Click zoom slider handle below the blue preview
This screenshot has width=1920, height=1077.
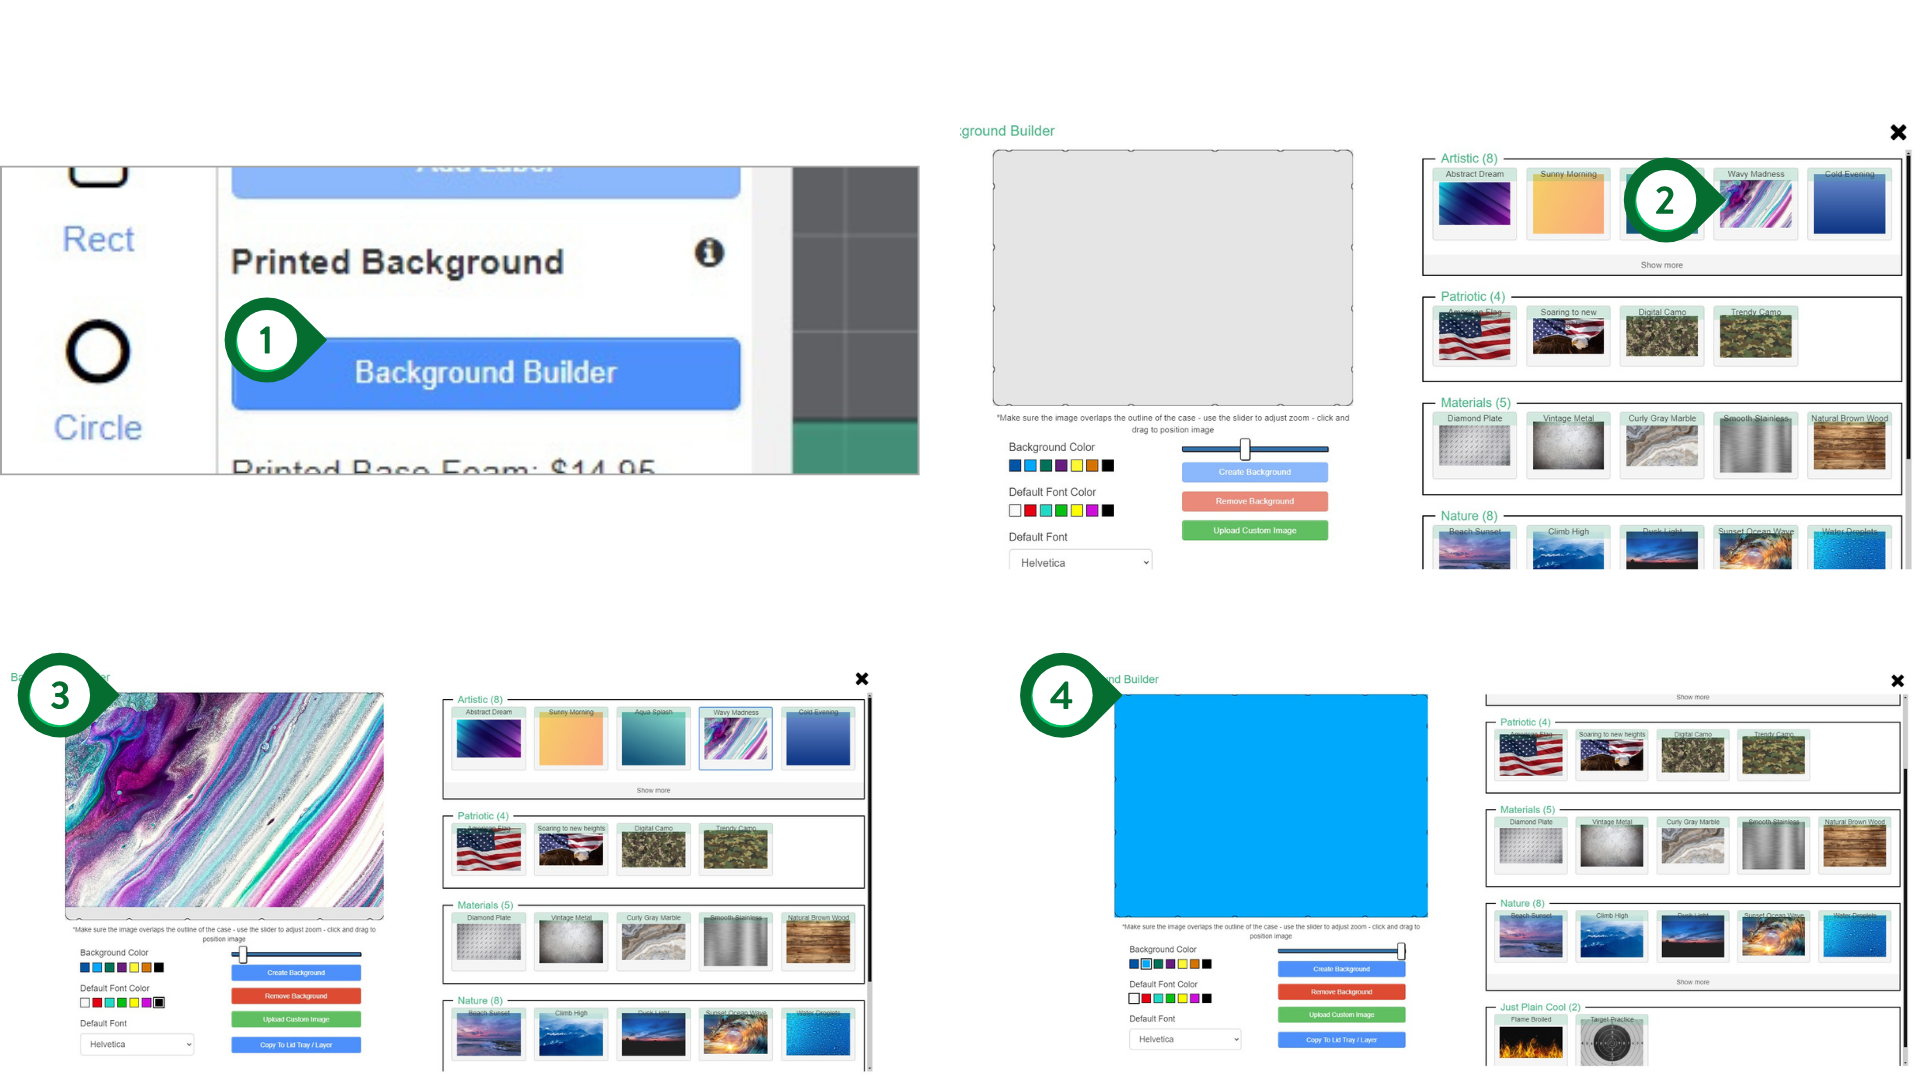tap(1400, 951)
